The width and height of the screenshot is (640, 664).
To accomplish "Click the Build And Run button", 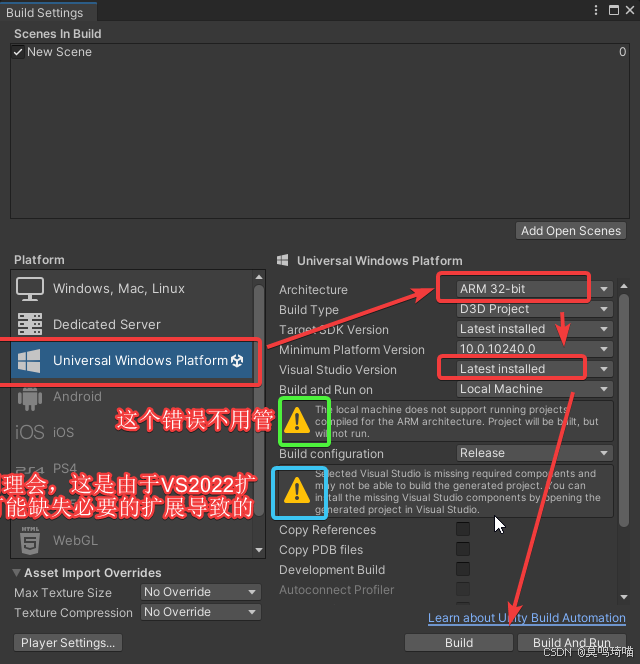I will 572,643.
